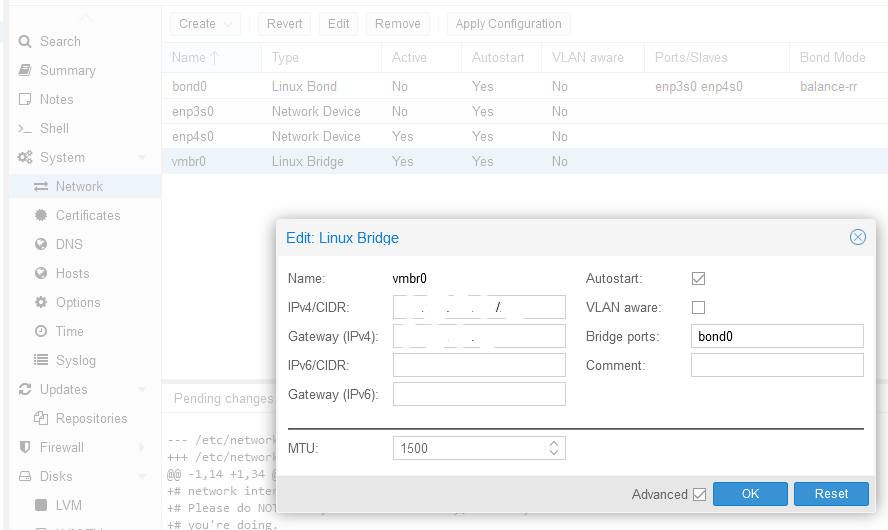Focus the IPv6/CIDR input field
Viewport: 888px width, 530px height.
(479, 365)
